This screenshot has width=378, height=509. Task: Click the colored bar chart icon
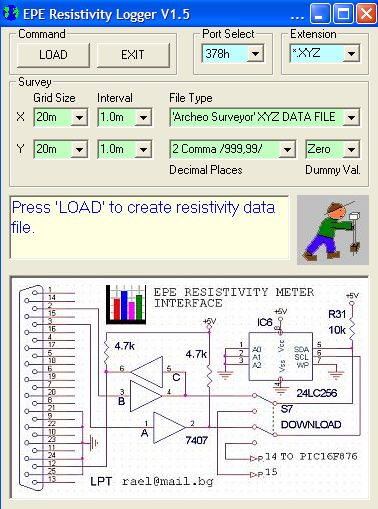[126, 304]
